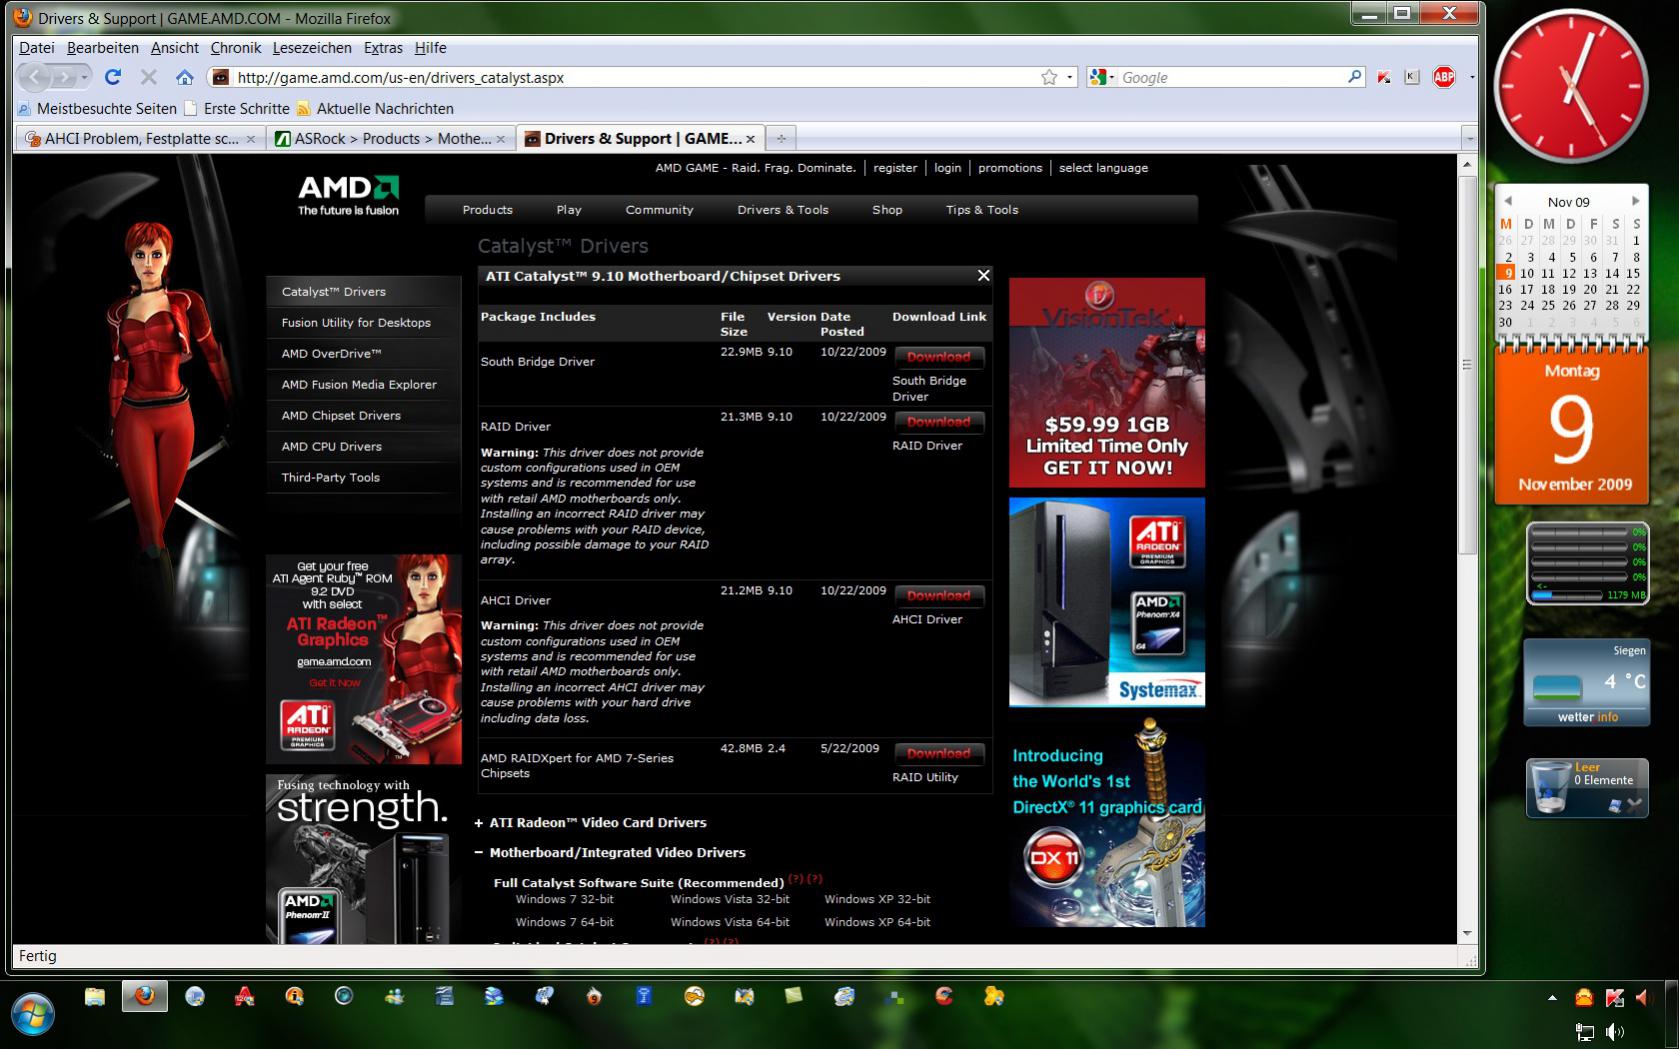
Task: Open the Aktuelle Nachrichten feed bookmark
Action: (374, 108)
